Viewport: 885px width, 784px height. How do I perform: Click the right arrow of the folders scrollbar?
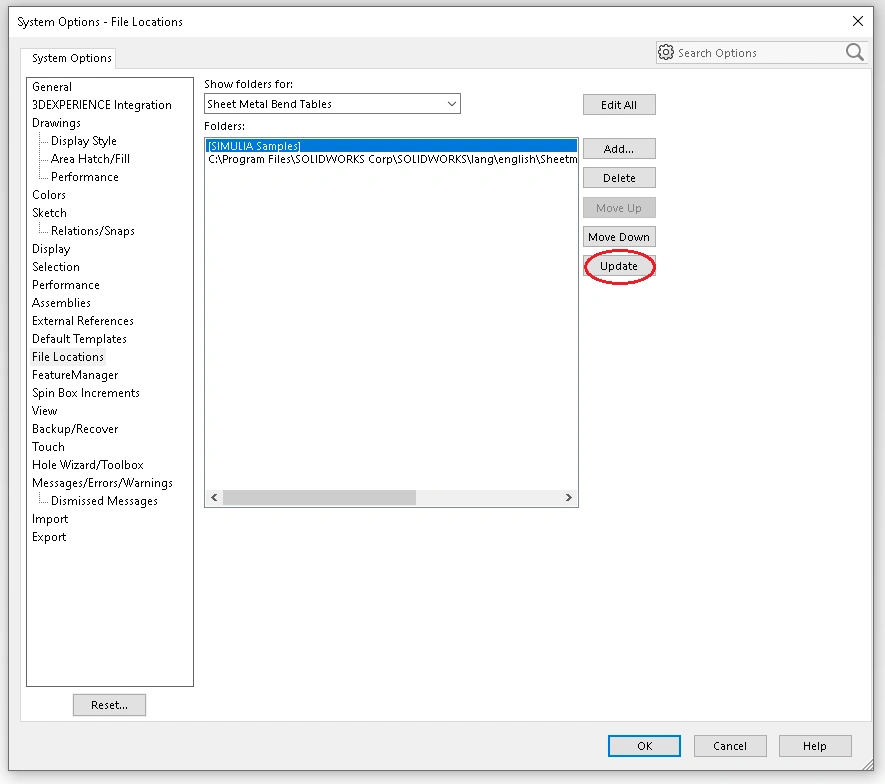[568, 497]
